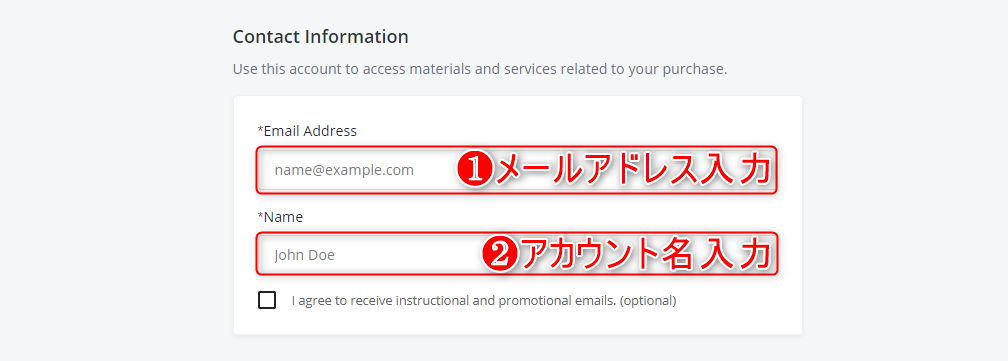This screenshot has height=361, width=1008.
Task: Select the red circled number 2 badge
Action: pyautogui.click(x=500, y=255)
